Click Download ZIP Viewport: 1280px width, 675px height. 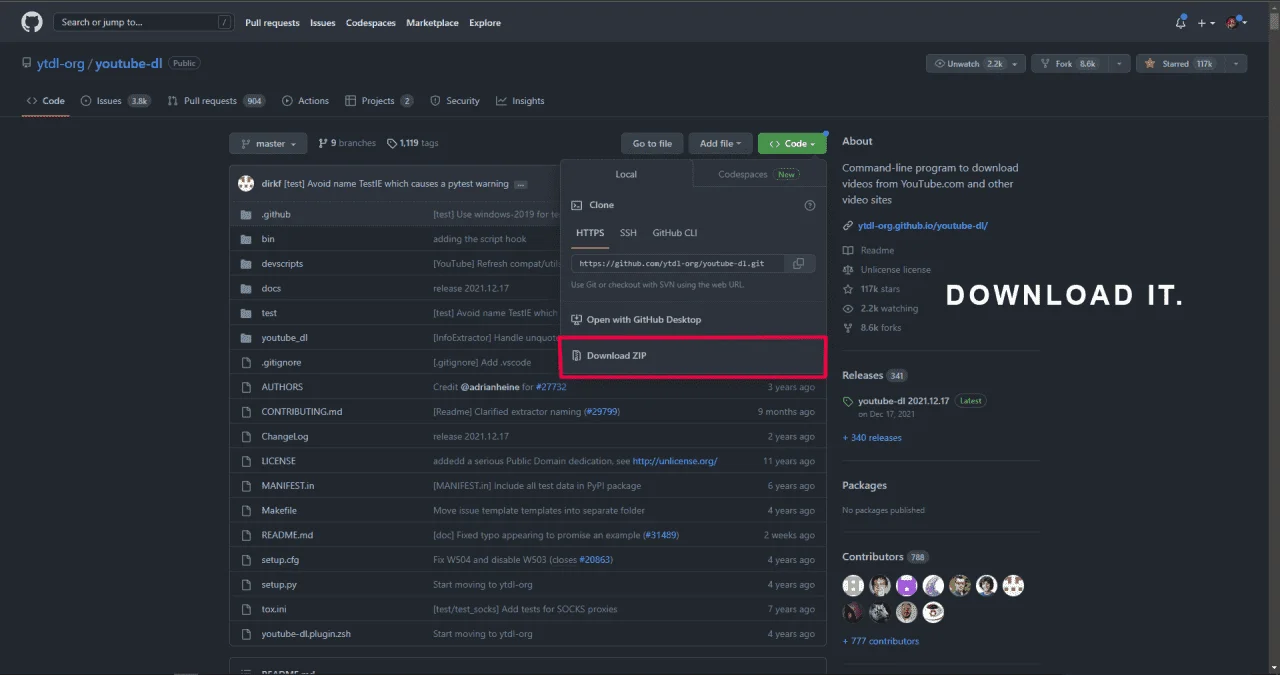pyautogui.click(x=694, y=357)
